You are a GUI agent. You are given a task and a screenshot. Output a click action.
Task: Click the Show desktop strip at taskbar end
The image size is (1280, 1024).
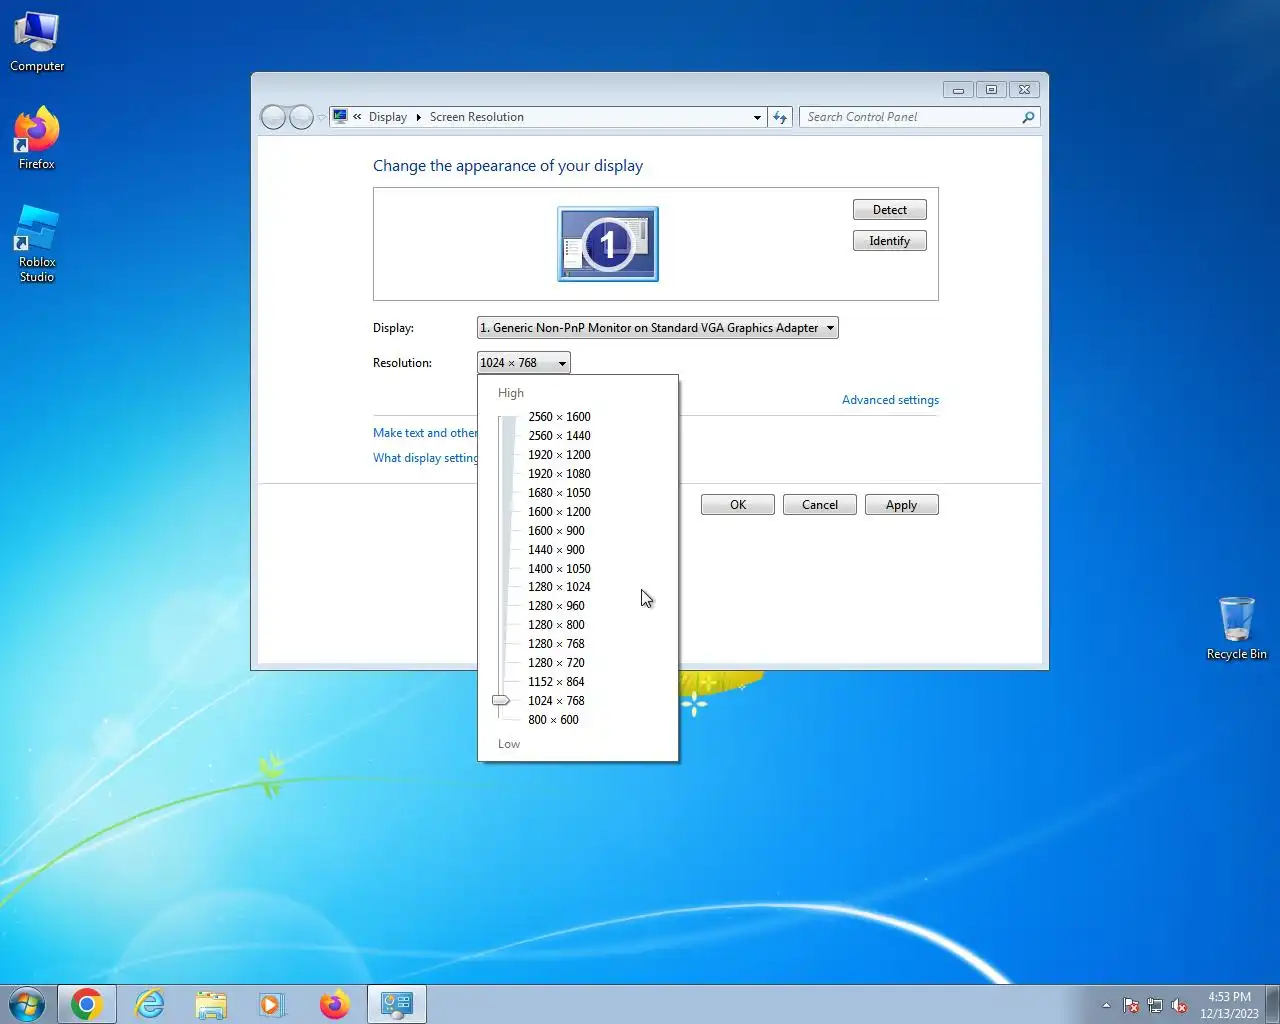[x=1273, y=1005]
